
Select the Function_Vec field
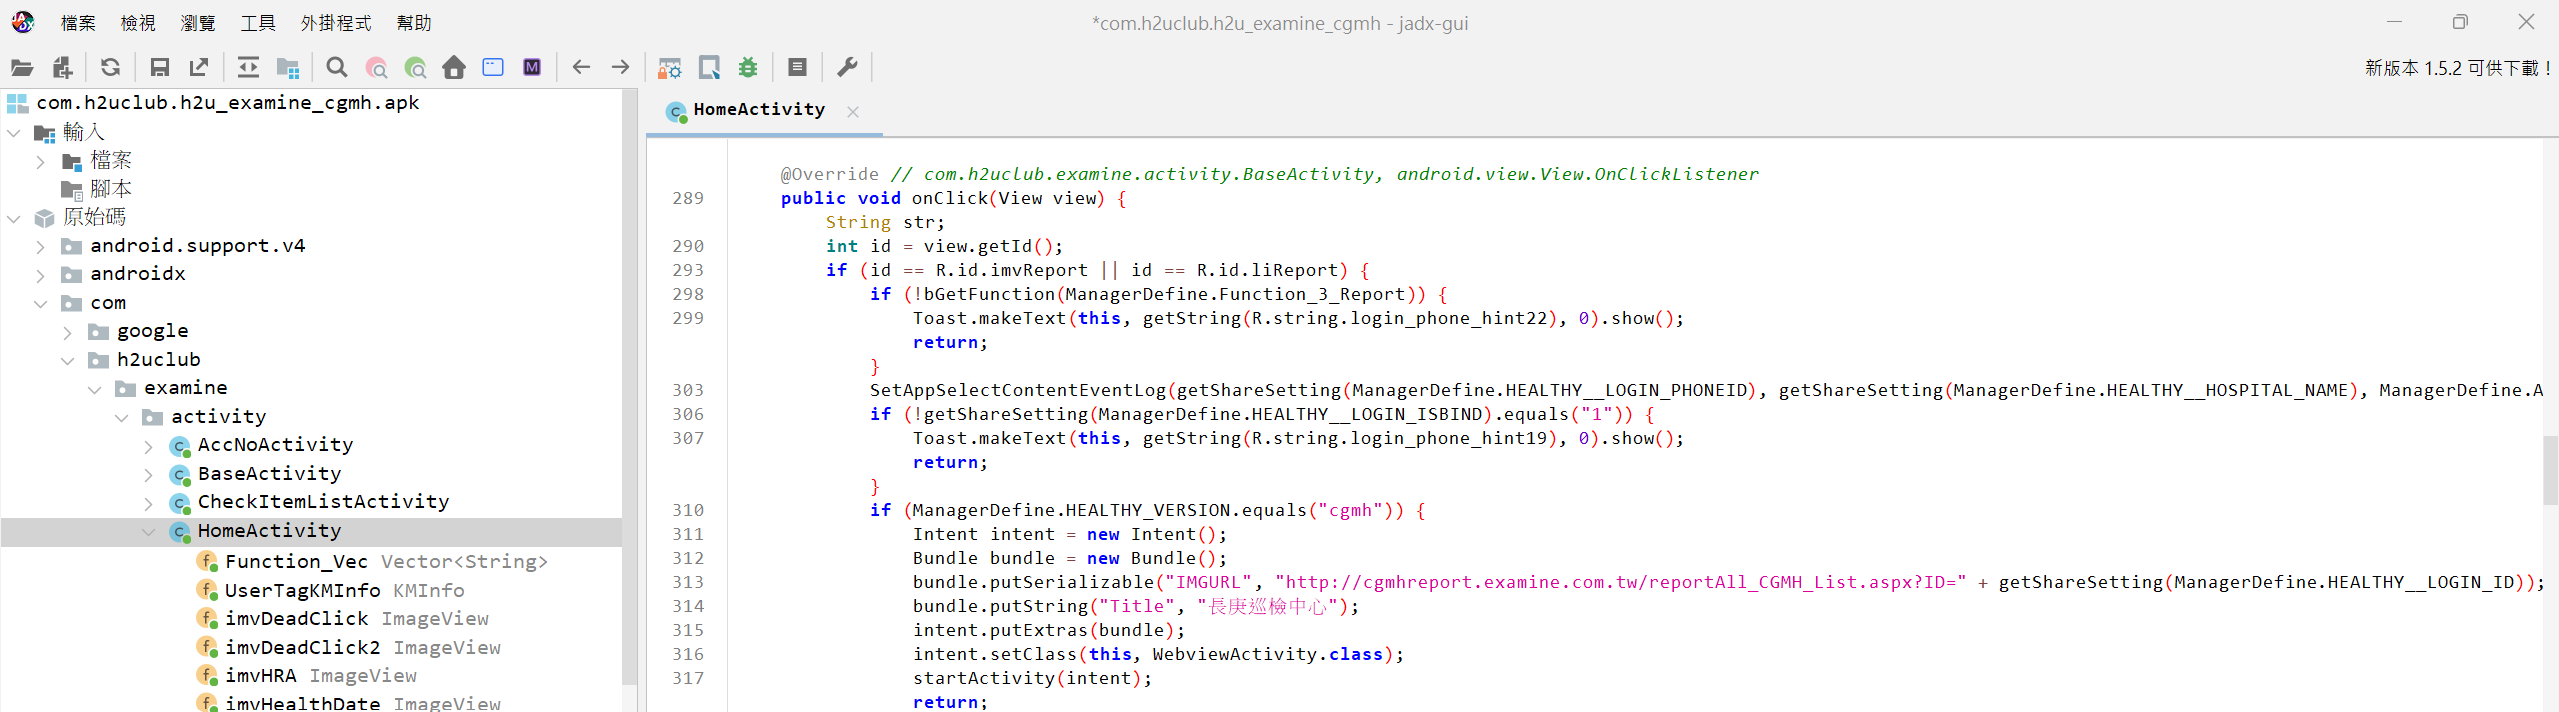pyautogui.click(x=386, y=562)
